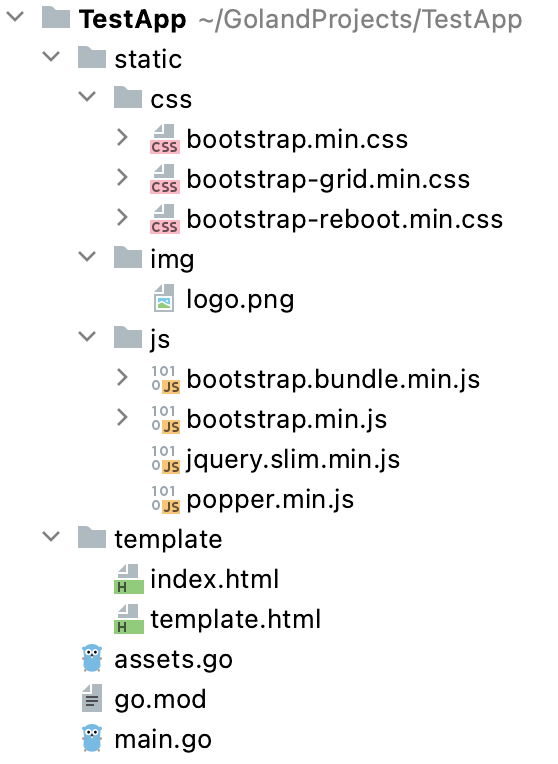This screenshot has width=558, height=764.
Task: Click the text file icon of go.mod
Action: pos(92,698)
